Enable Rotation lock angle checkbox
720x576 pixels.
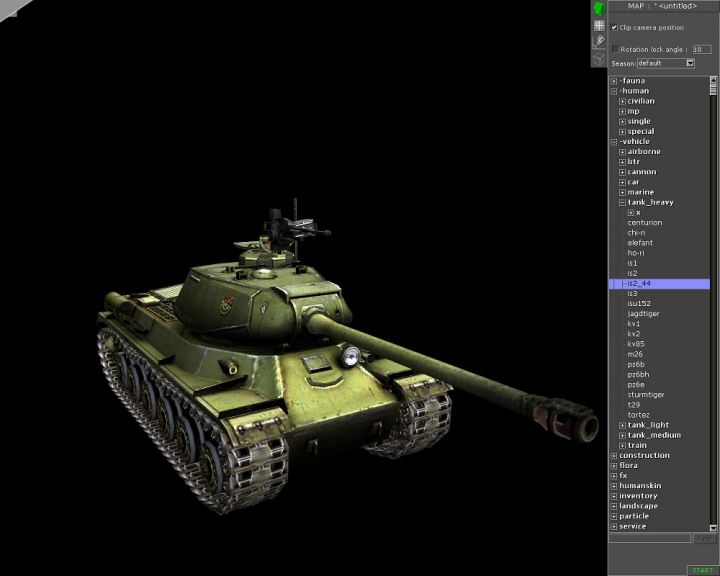[615, 48]
